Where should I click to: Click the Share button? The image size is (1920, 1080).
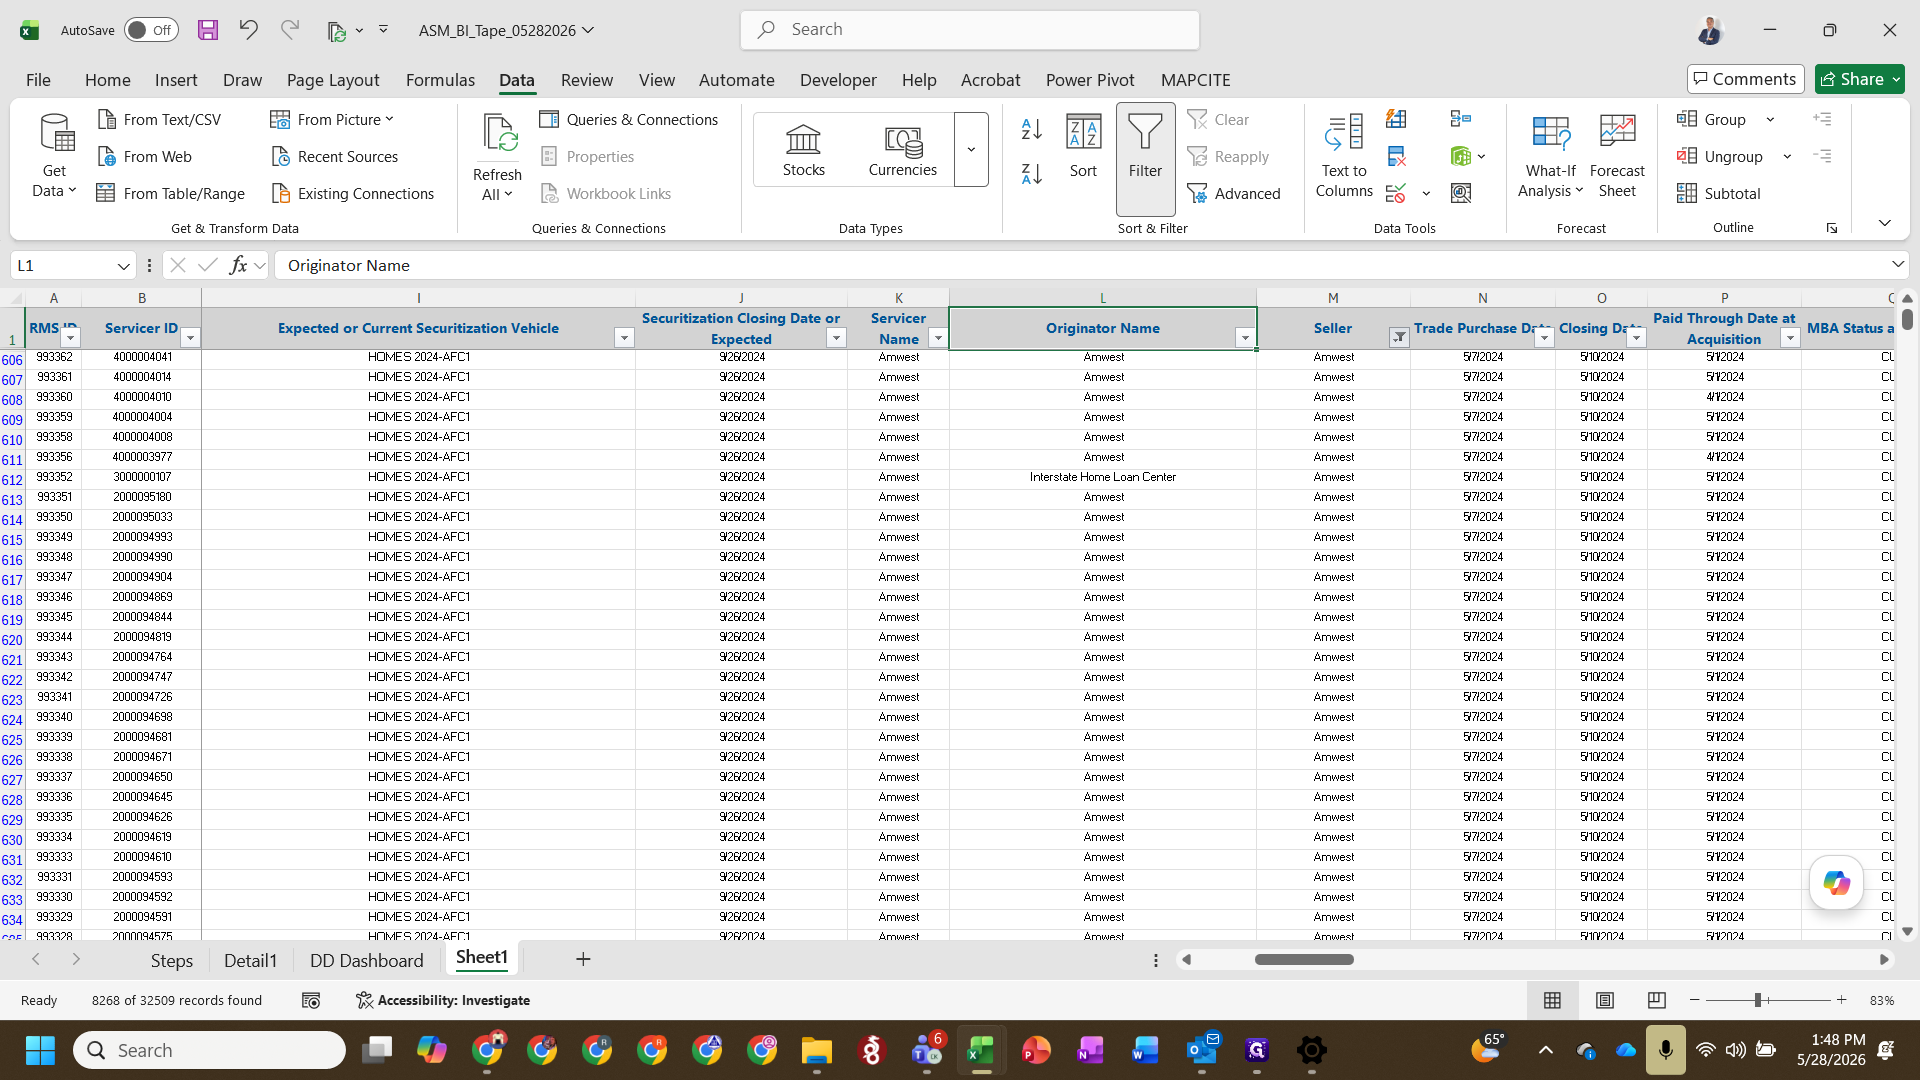(1860, 79)
